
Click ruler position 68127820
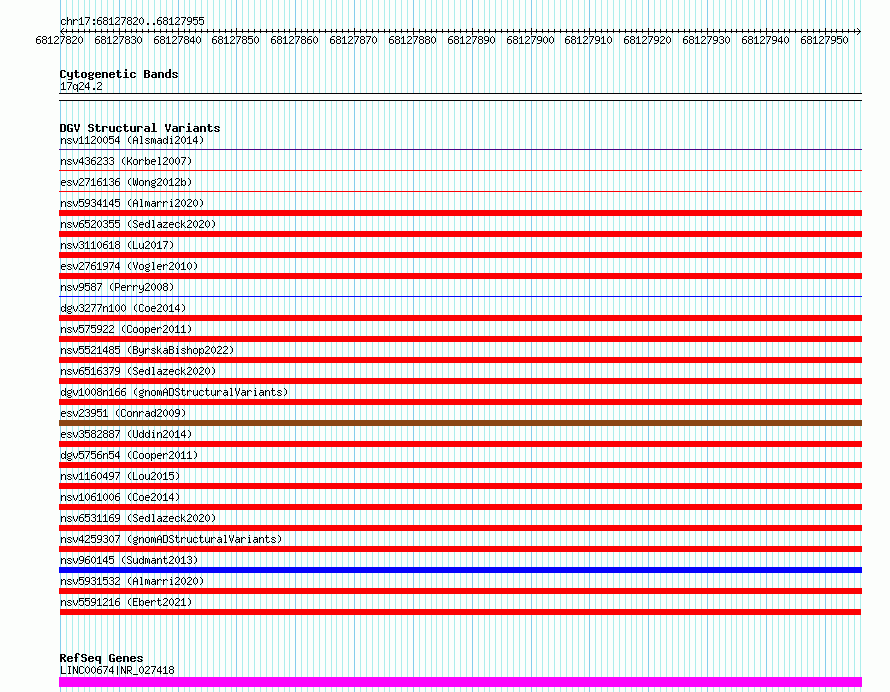[60, 40]
